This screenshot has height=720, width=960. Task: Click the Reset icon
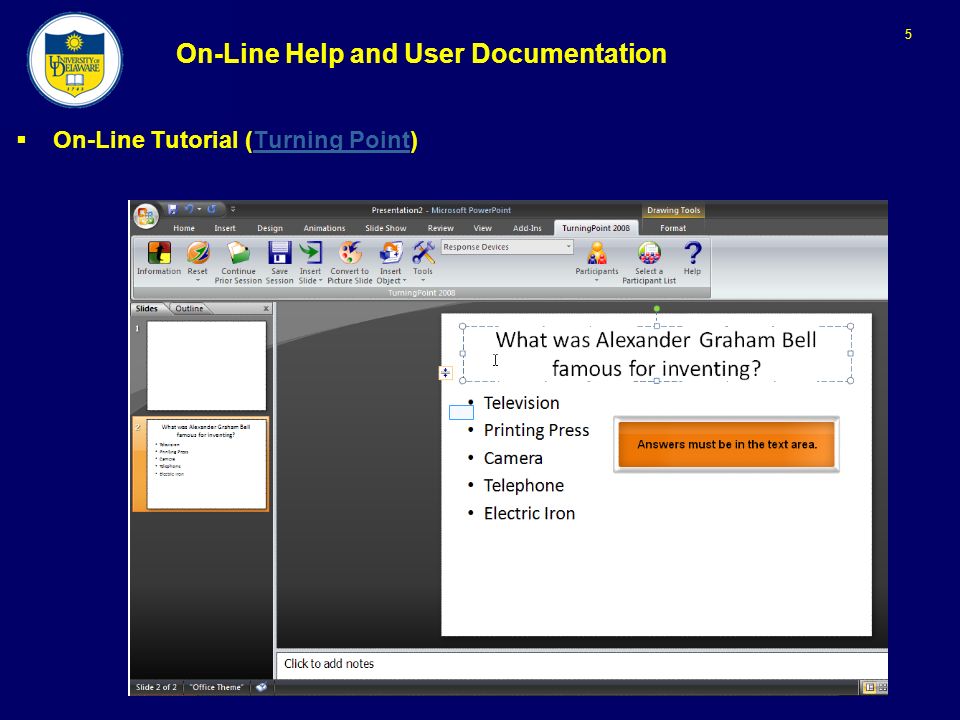[x=198, y=253]
